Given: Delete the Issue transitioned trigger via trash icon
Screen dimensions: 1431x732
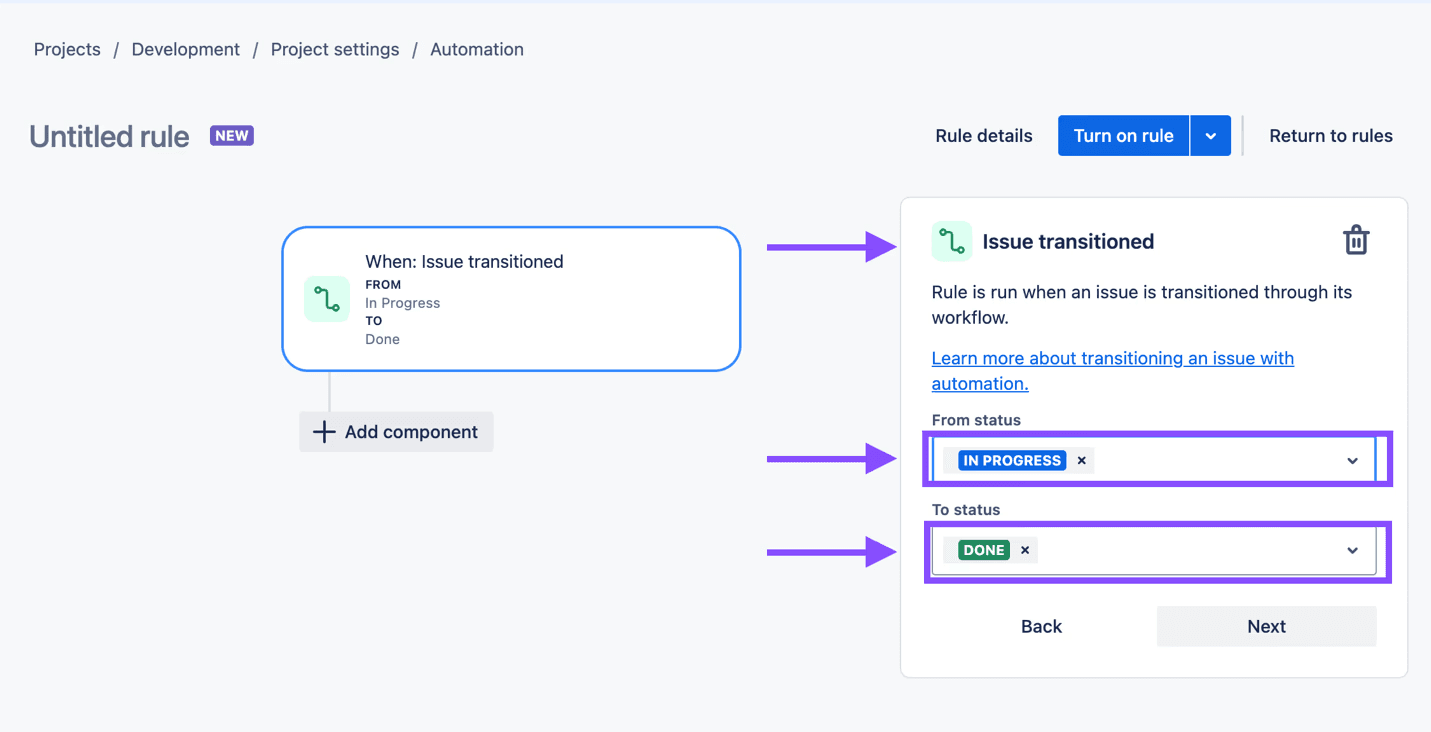Looking at the screenshot, I should click(x=1356, y=240).
